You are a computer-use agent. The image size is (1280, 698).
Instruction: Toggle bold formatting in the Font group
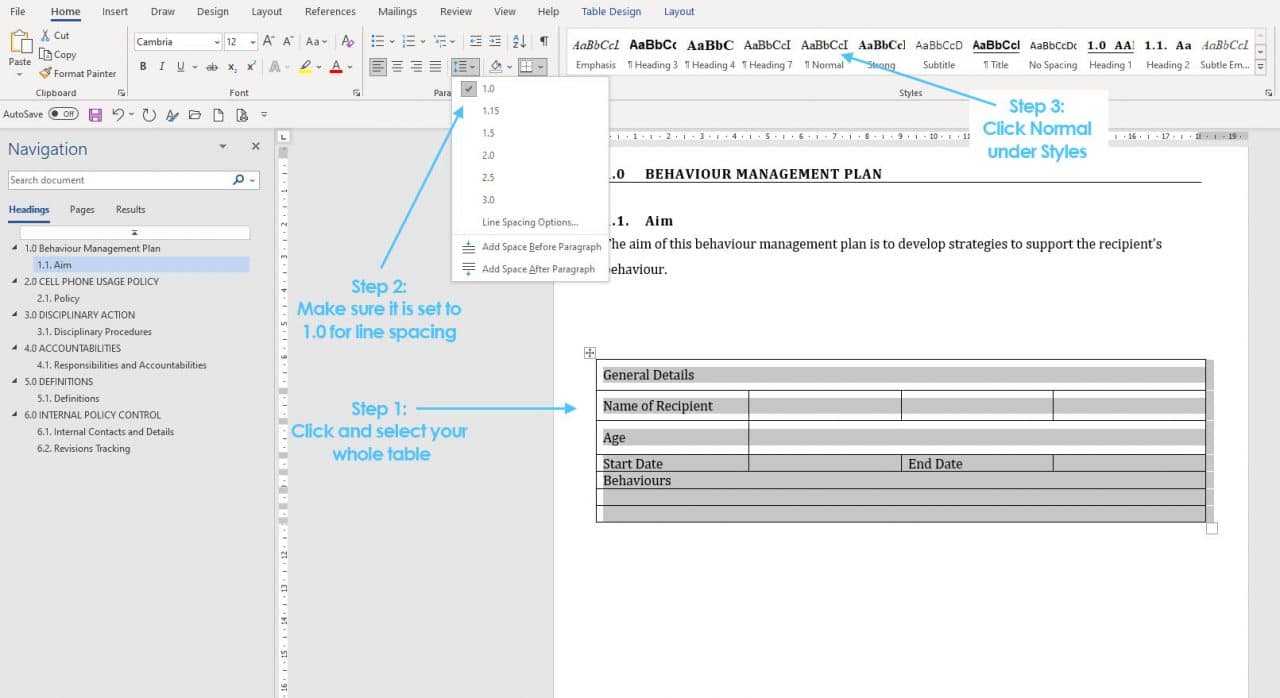(x=142, y=67)
